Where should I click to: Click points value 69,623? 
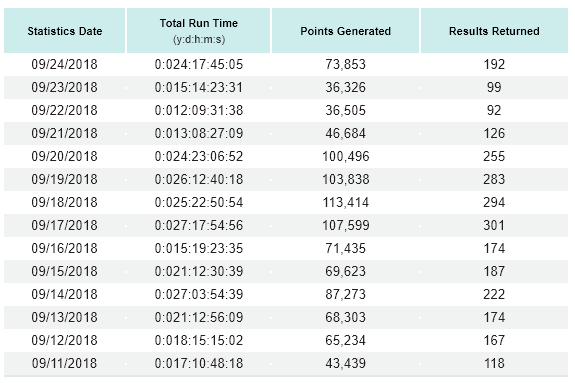(x=345, y=271)
